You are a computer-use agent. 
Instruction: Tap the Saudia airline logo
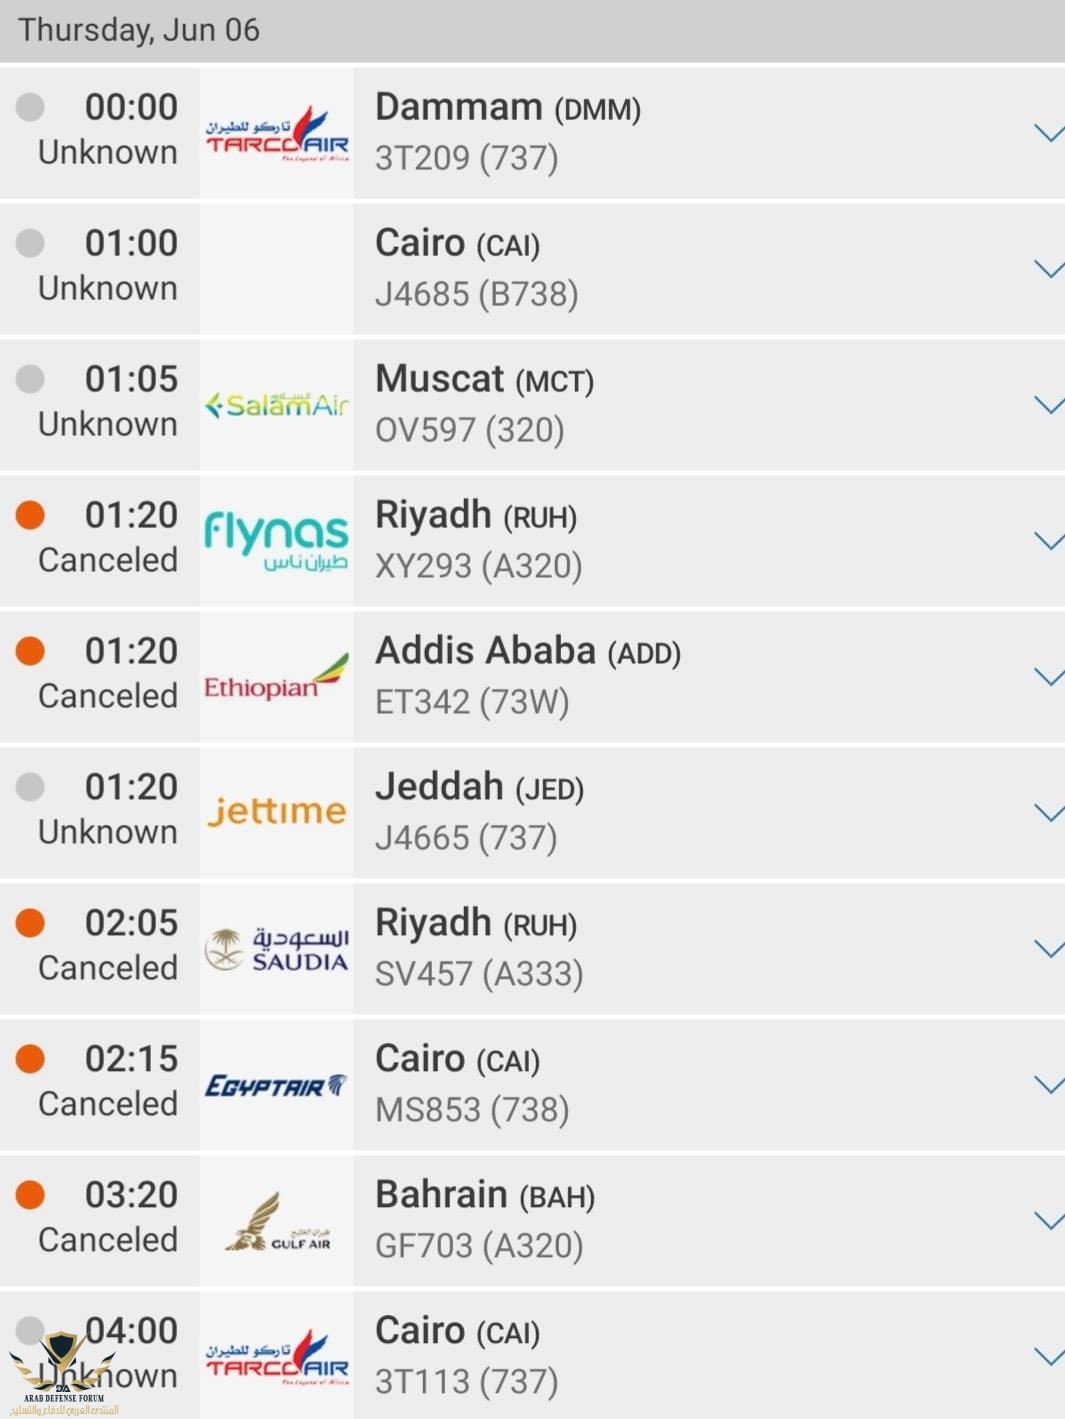pyautogui.click(x=277, y=949)
